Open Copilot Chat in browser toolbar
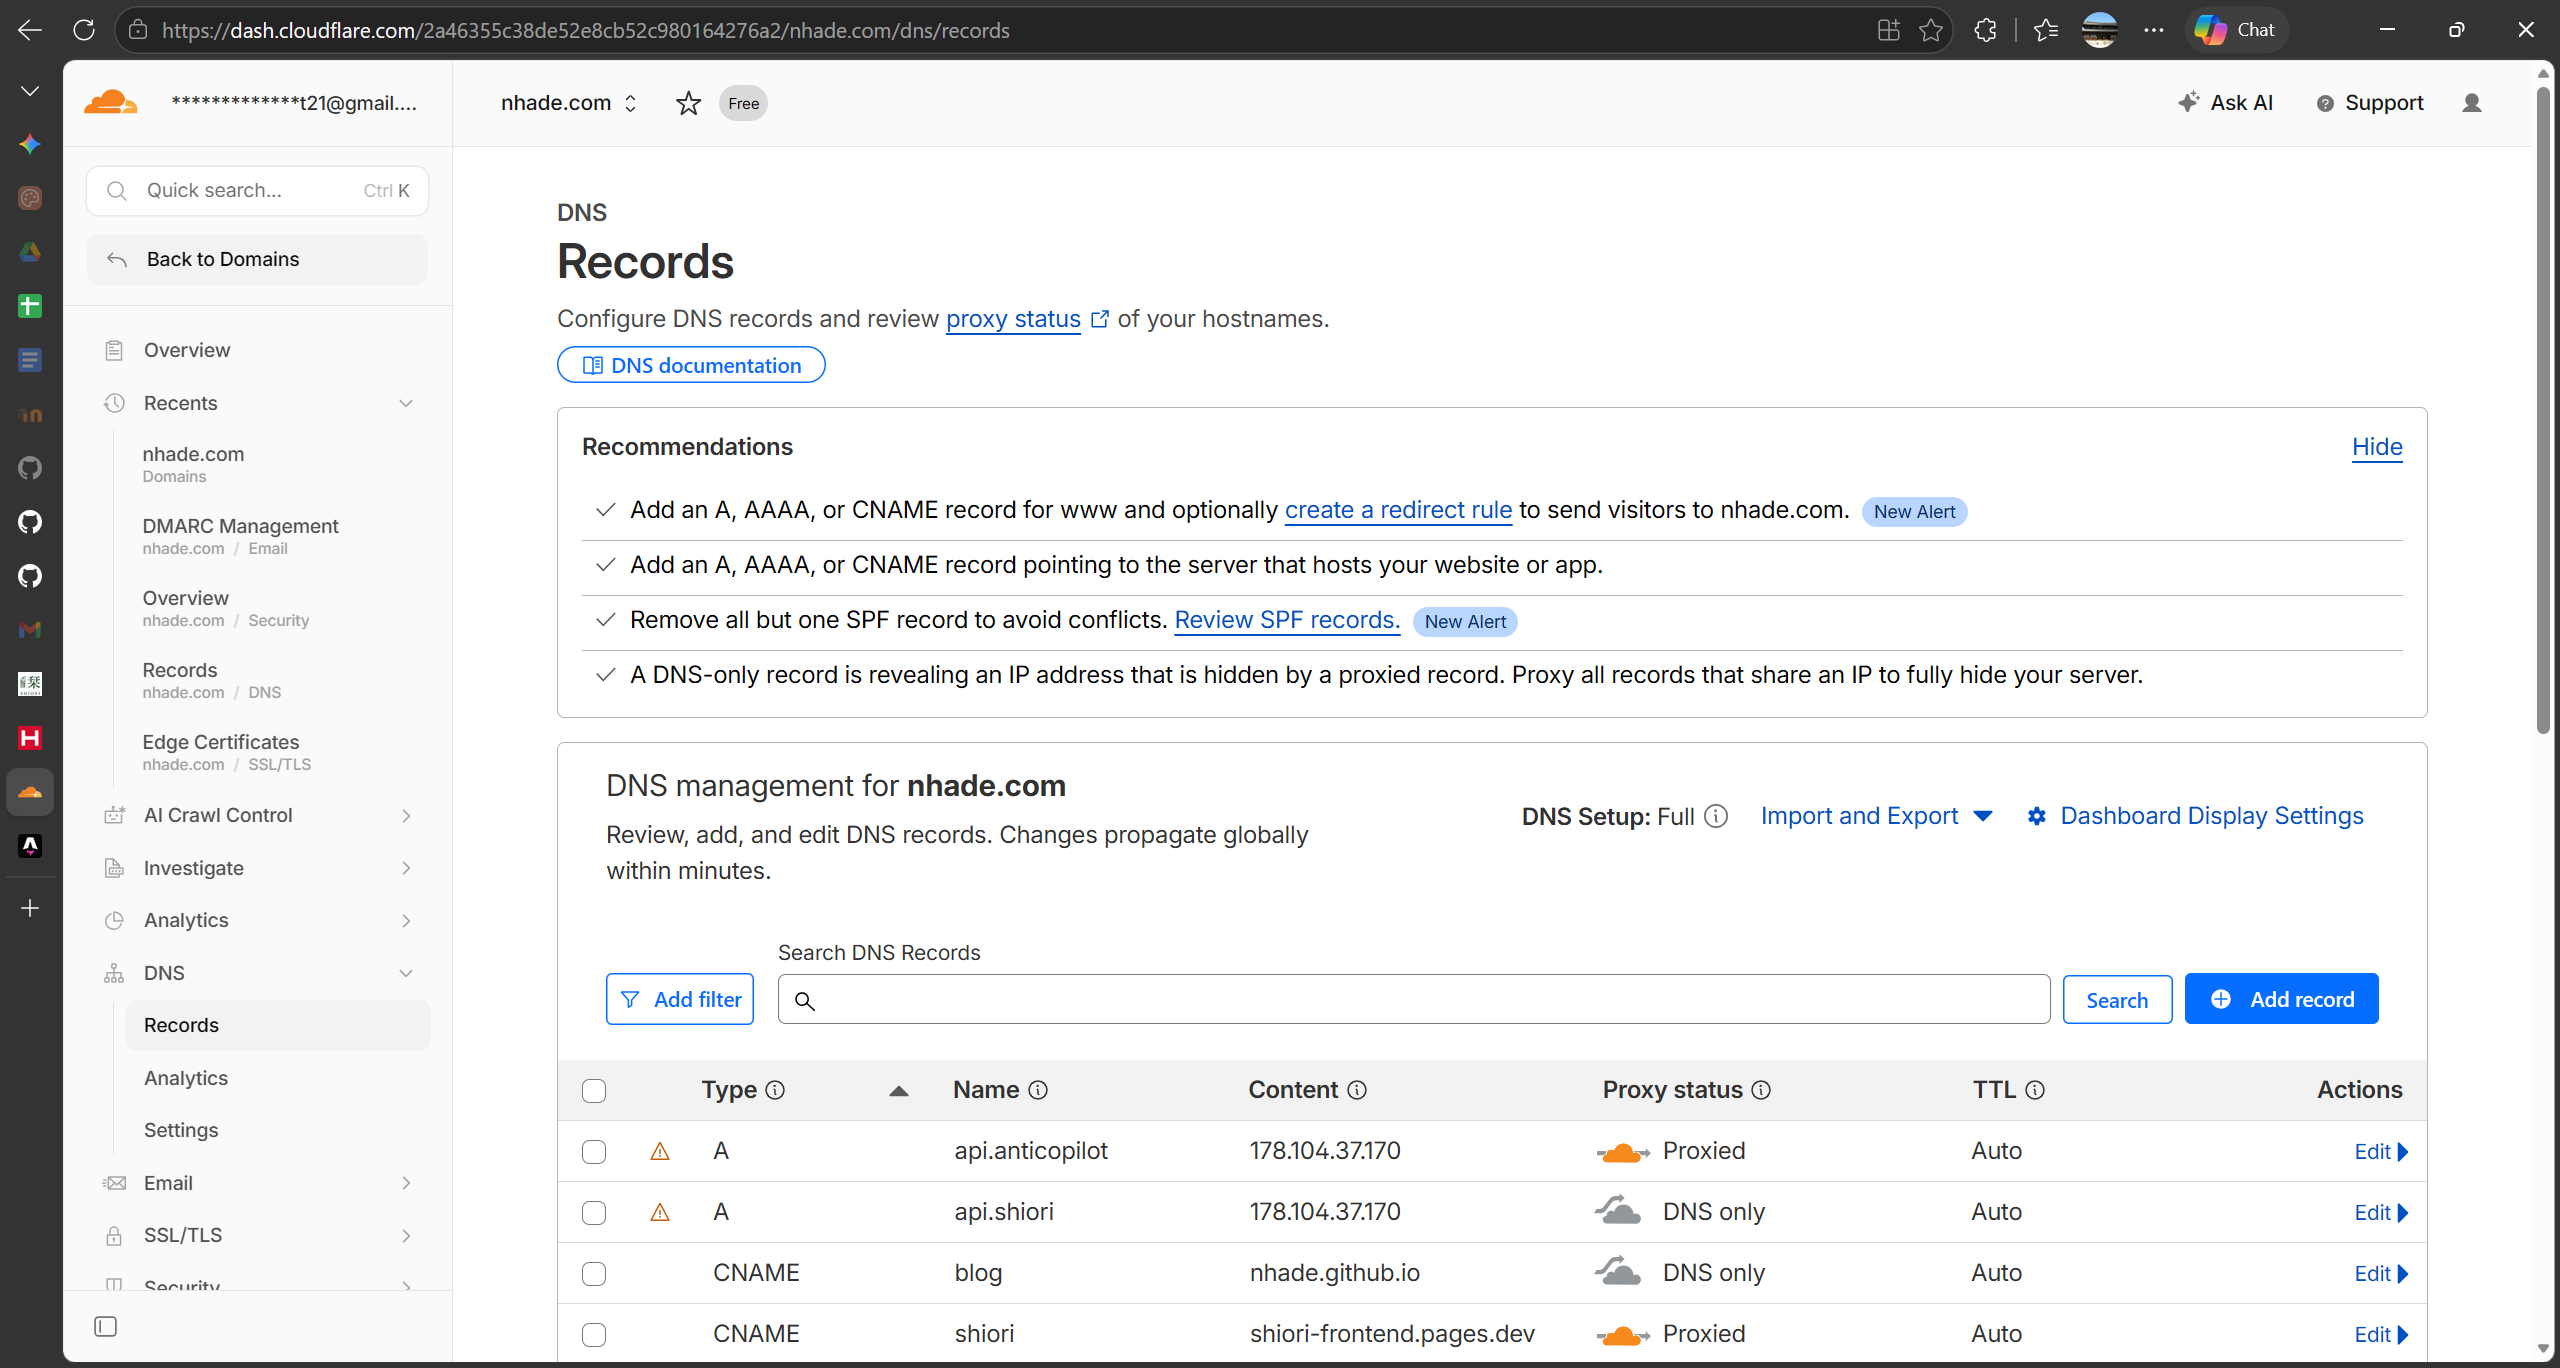Viewport: 2560px width, 1368px height. coord(2236,30)
